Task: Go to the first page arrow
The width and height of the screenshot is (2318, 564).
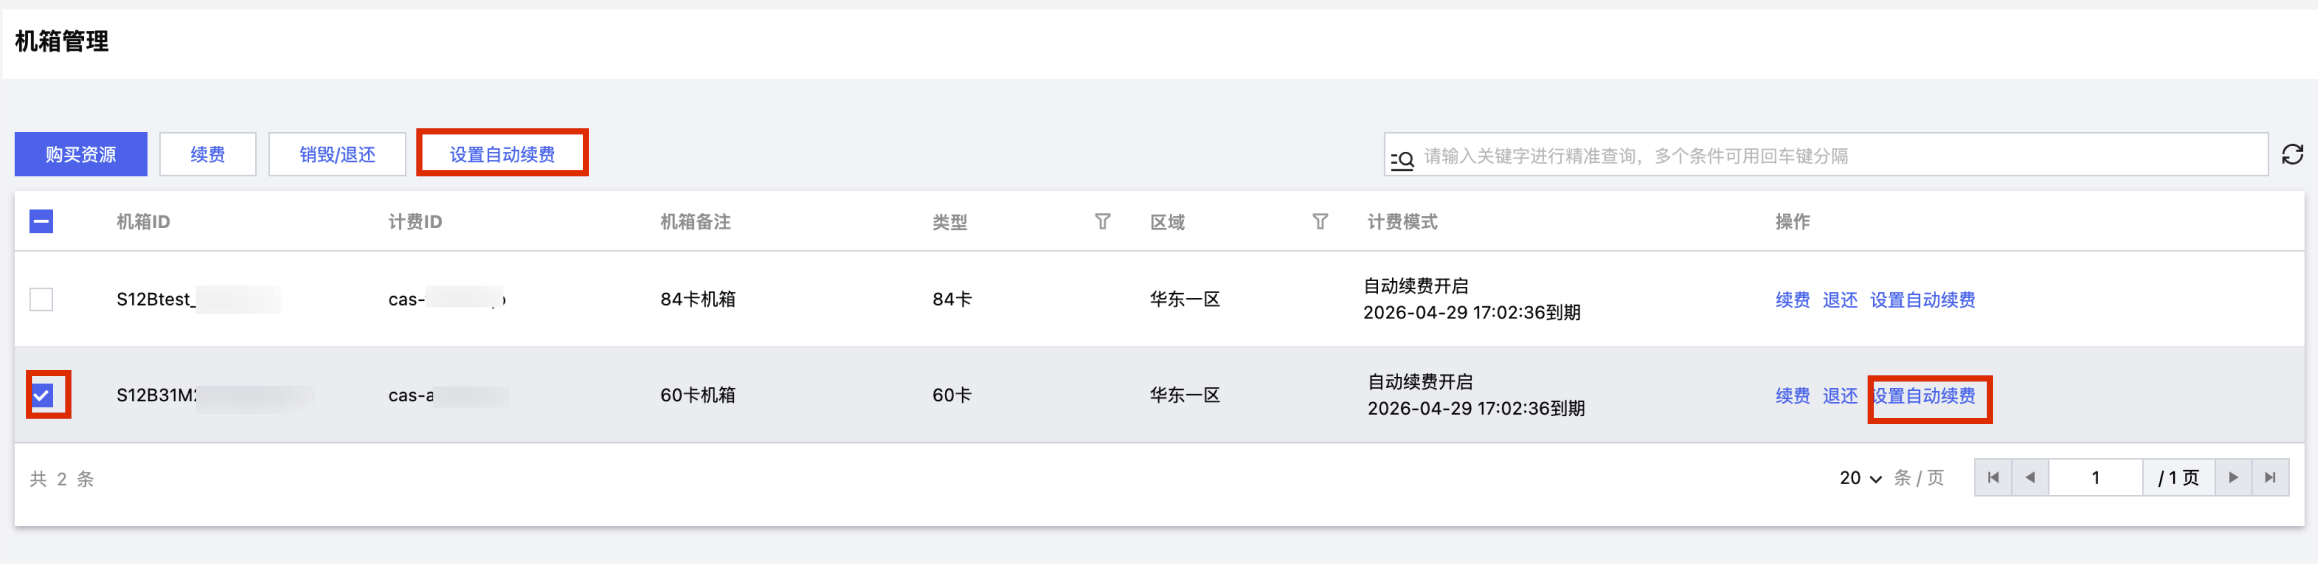Action: 1993,477
